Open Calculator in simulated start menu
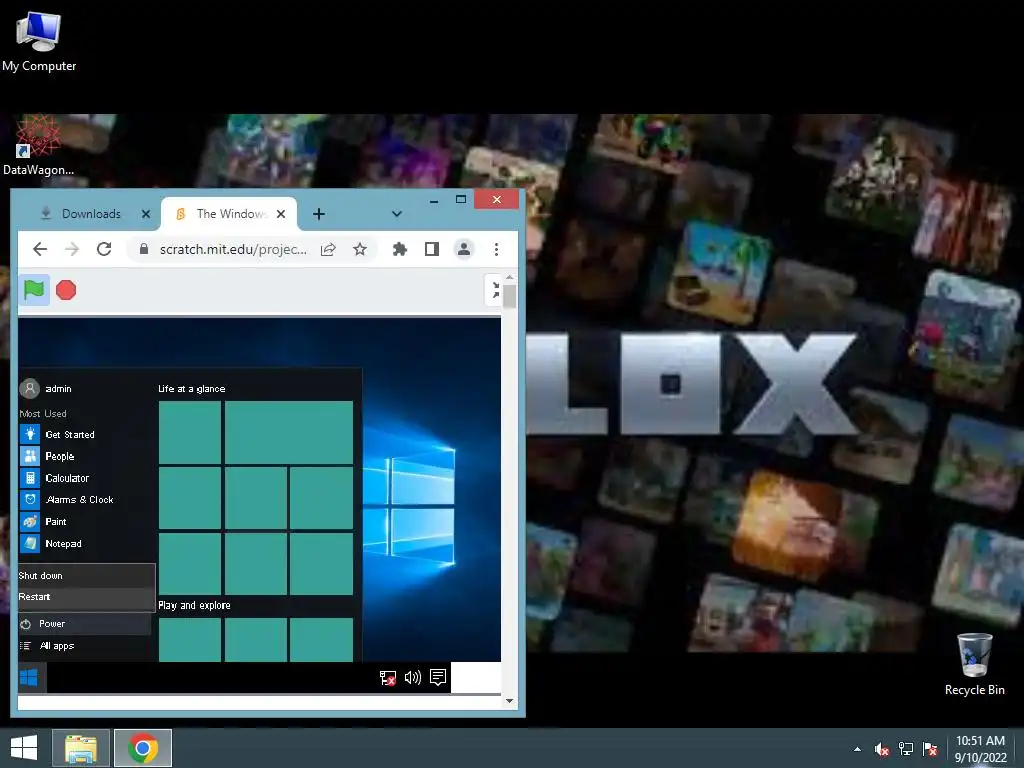This screenshot has width=1024, height=768. (x=67, y=478)
